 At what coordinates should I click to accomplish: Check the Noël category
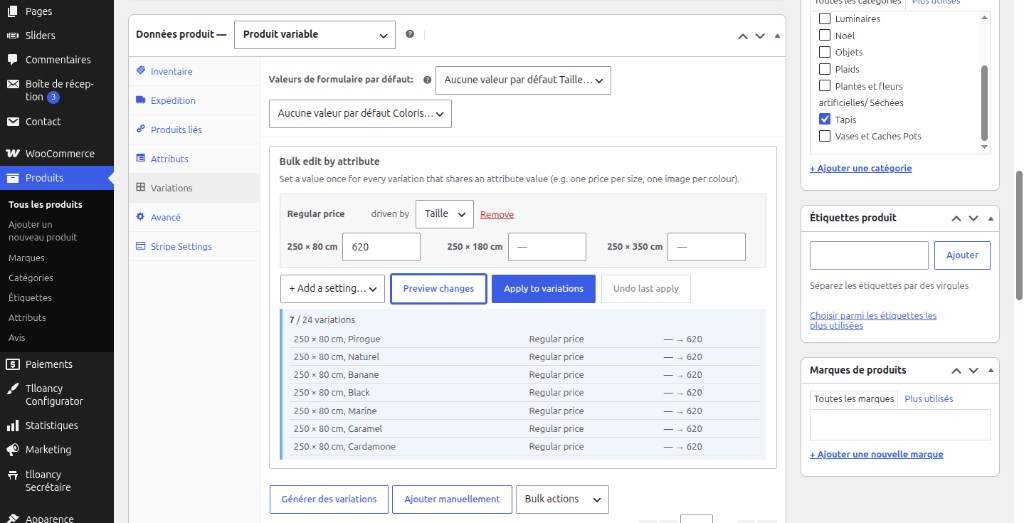825,35
